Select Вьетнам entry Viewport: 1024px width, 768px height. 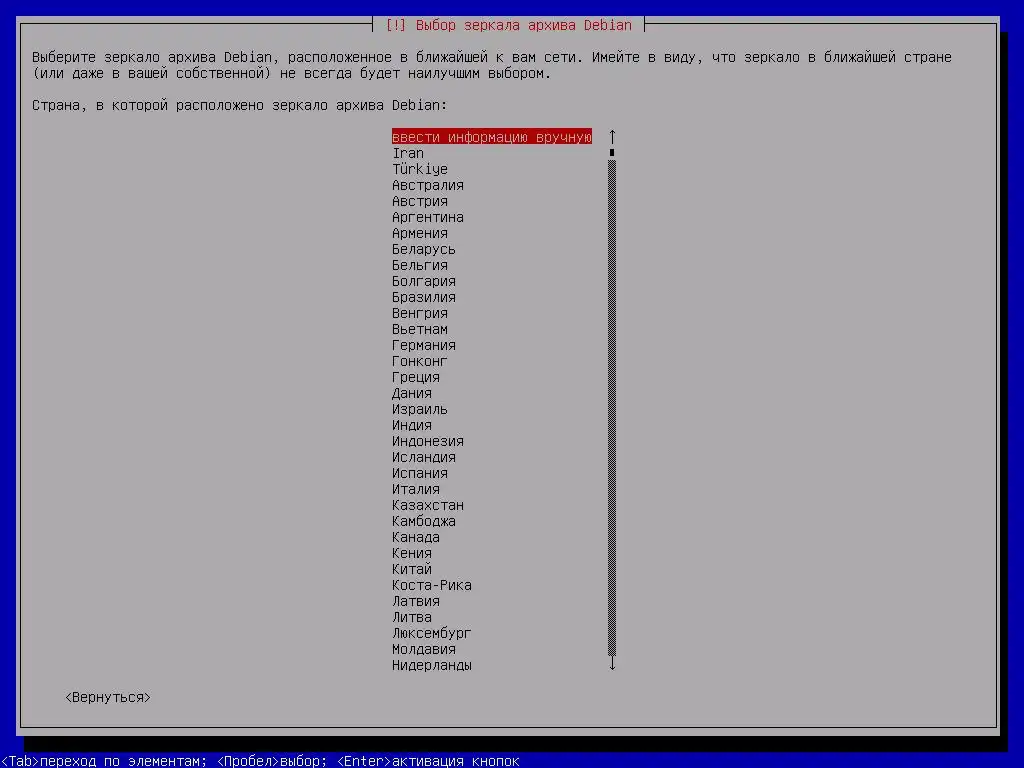[420, 329]
